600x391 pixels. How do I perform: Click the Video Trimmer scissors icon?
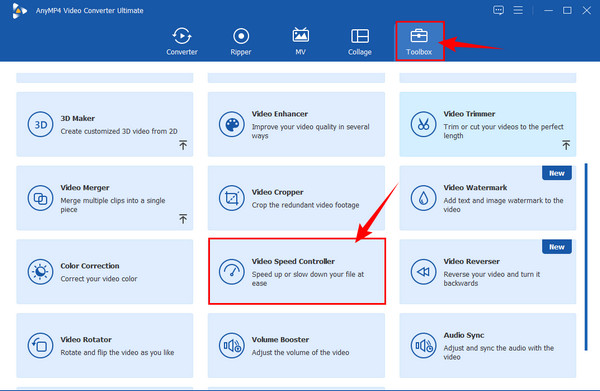[x=423, y=124]
